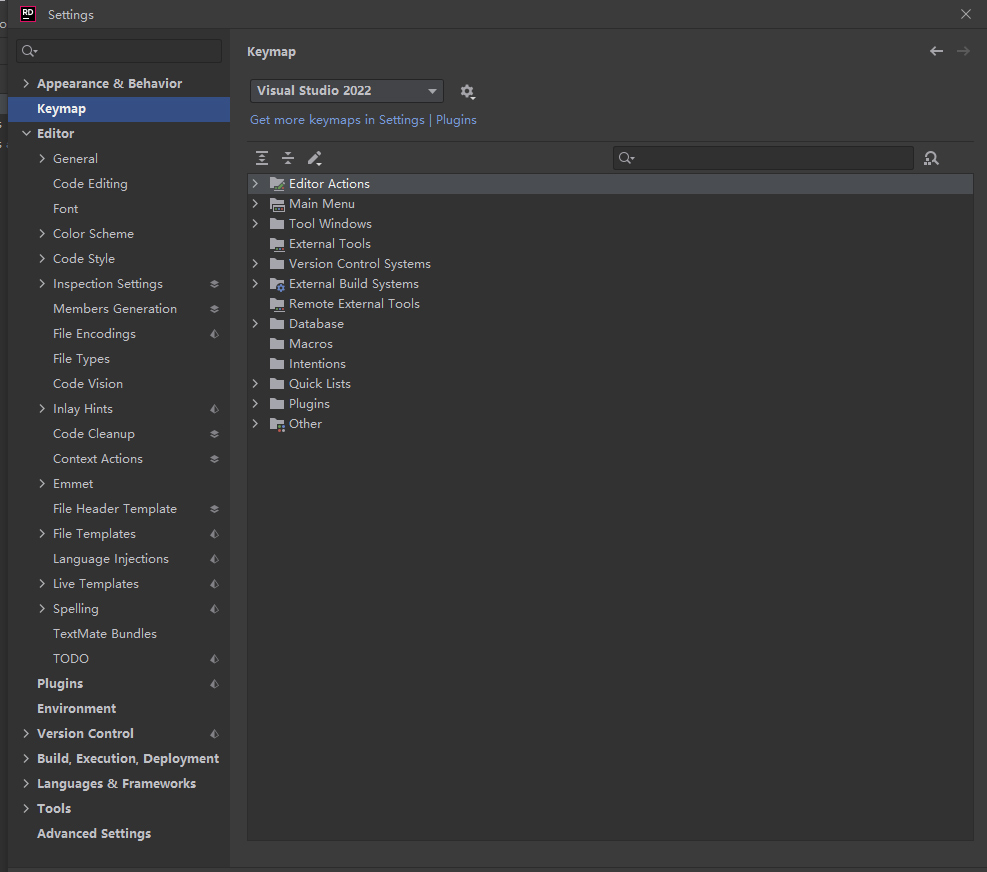This screenshot has height=872, width=987.
Task: Click the back navigation arrow
Action: 936,50
